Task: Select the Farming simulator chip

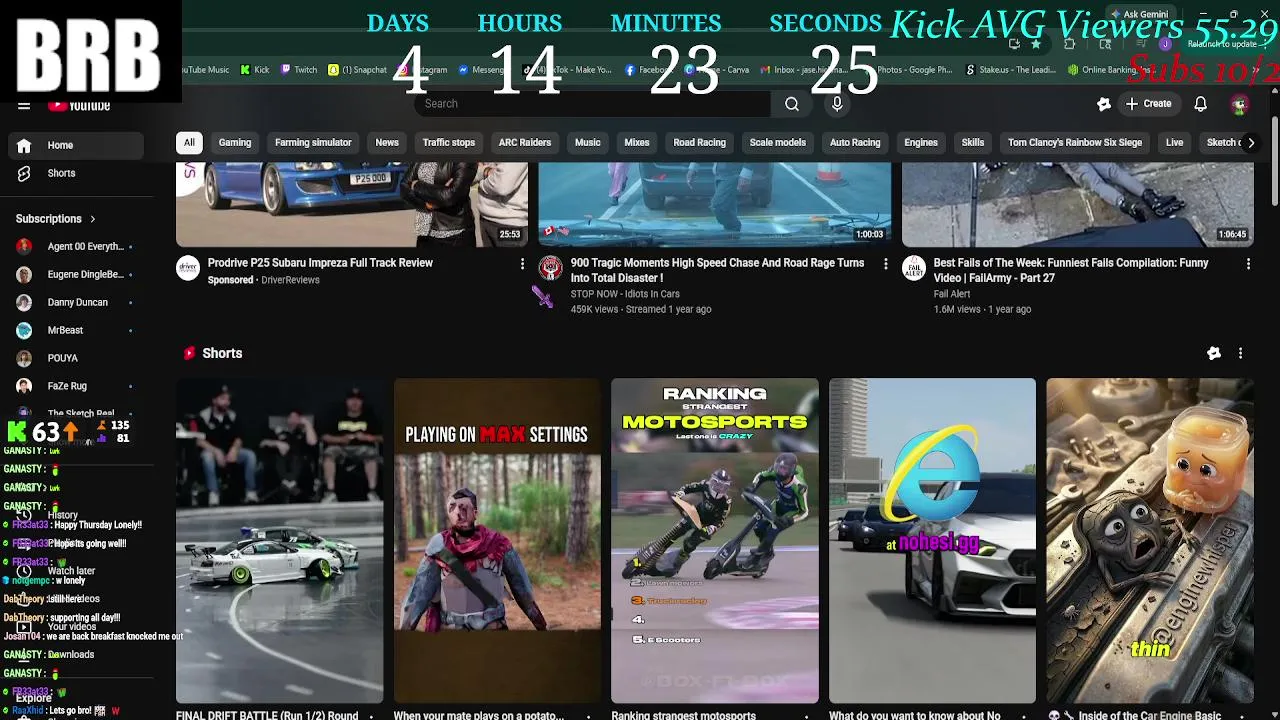Action: [313, 143]
